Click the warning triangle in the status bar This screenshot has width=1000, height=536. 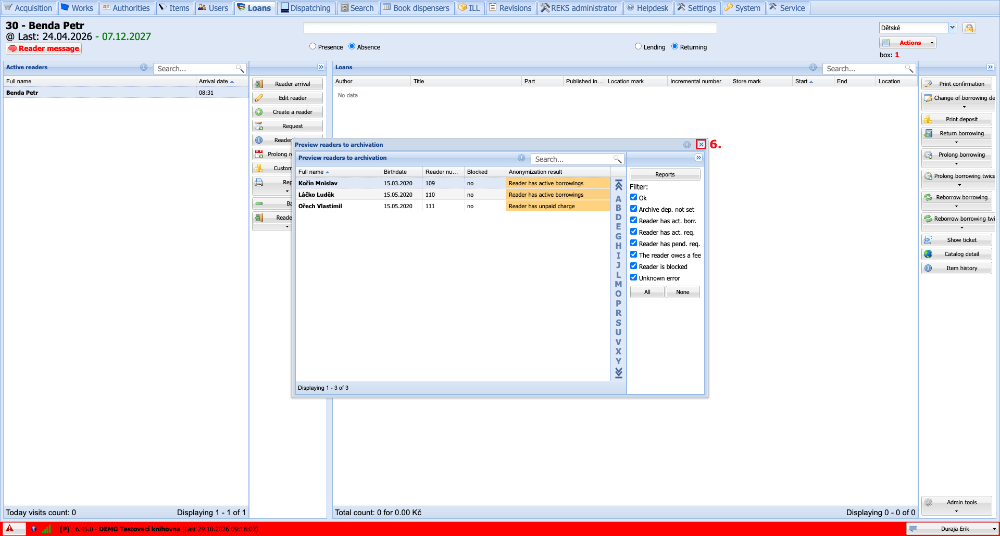11,529
